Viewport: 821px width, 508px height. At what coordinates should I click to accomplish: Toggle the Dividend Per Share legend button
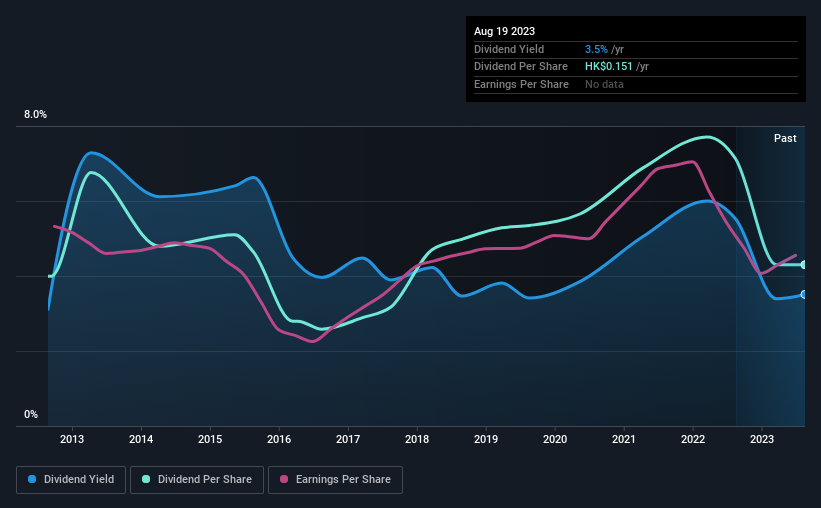(x=197, y=480)
